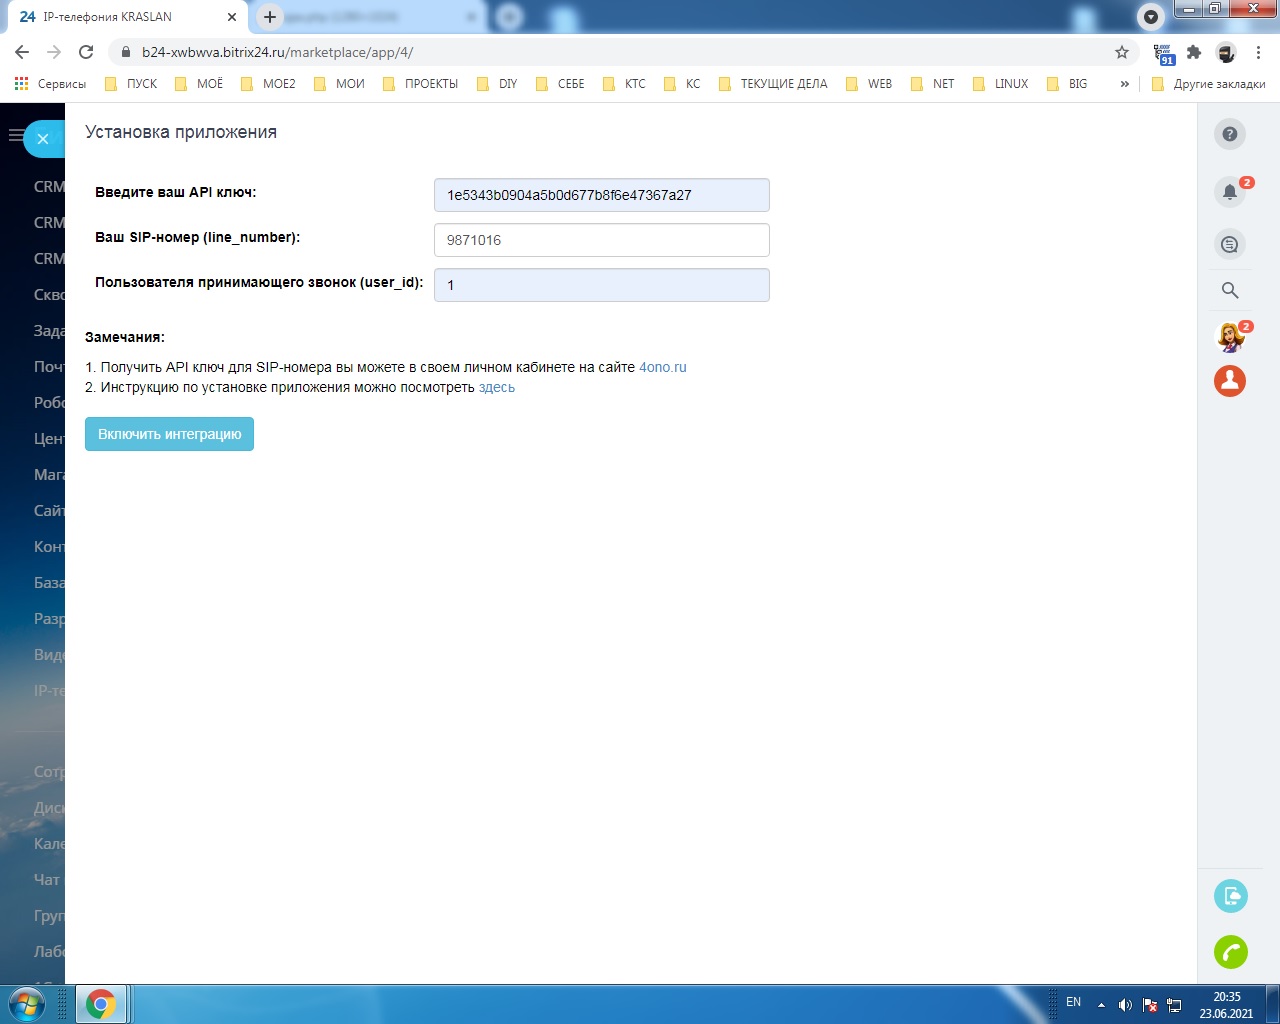
Task: Click the extension icon with 91 badge
Action: (1163, 53)
